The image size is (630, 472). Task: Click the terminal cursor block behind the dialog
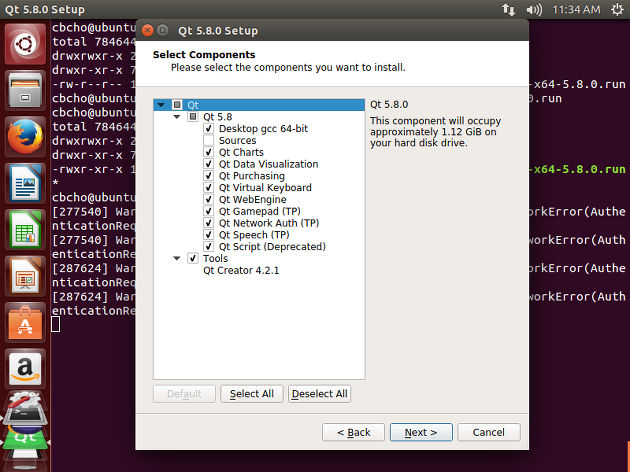56,324
